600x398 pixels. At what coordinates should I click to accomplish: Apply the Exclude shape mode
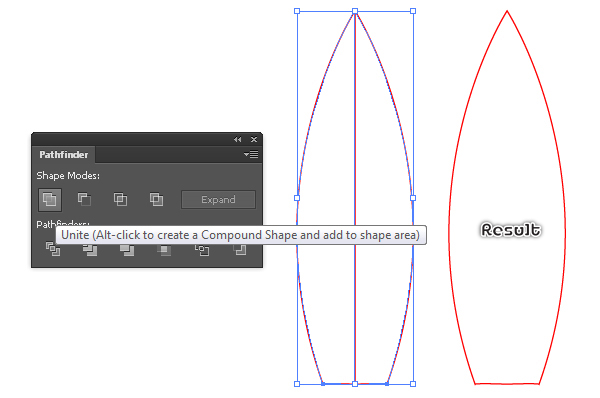156,199
